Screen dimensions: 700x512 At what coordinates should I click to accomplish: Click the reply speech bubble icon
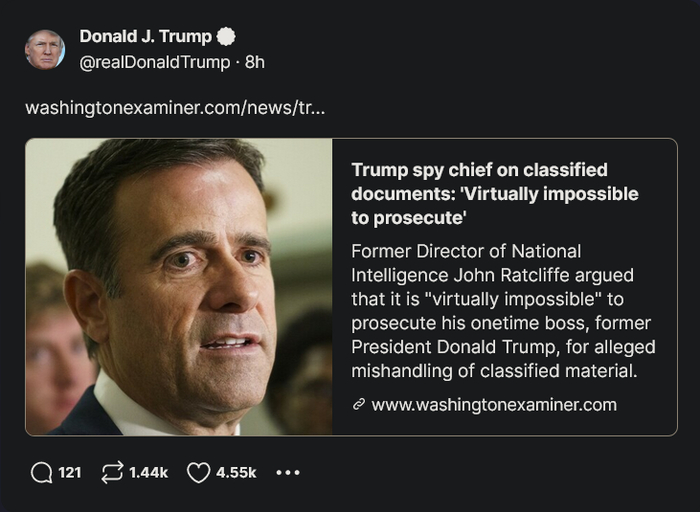(x=41, y=472)
